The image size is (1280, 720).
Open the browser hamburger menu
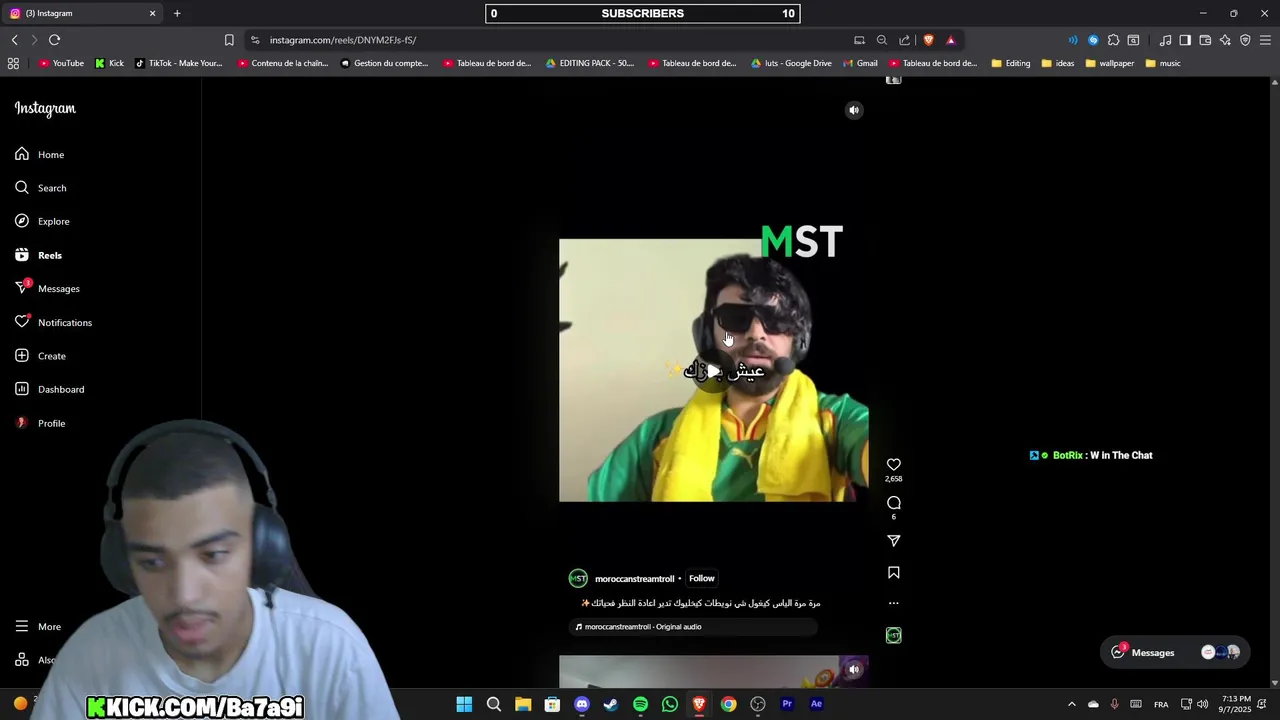point(1266,40)
